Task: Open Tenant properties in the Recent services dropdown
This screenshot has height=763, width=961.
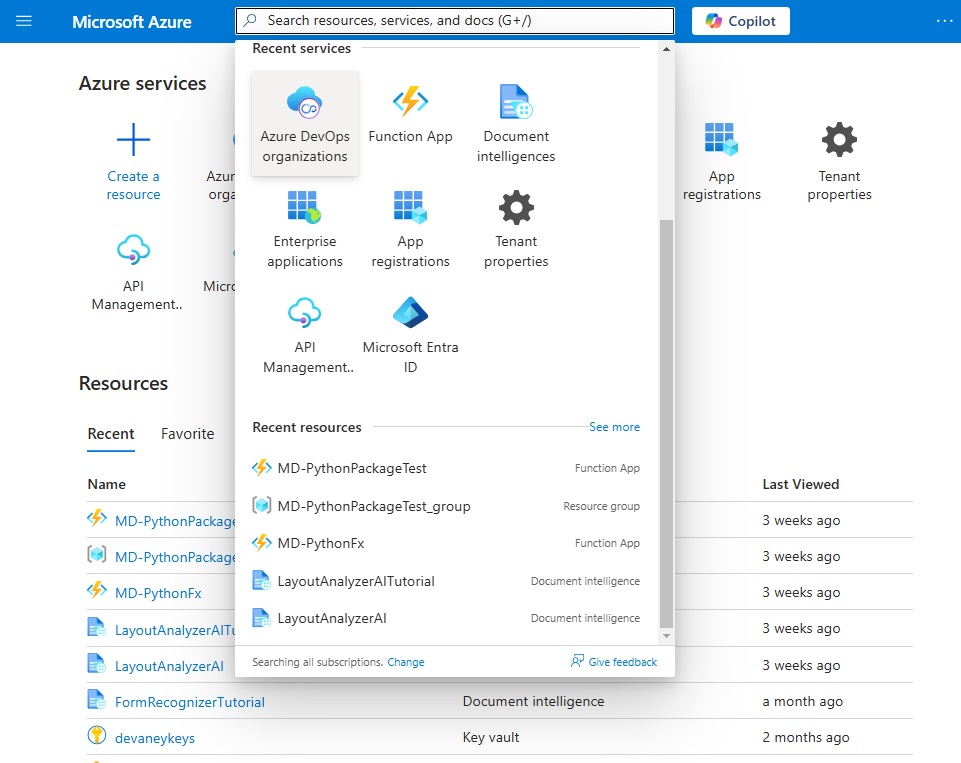Action: tap(516, 229)
